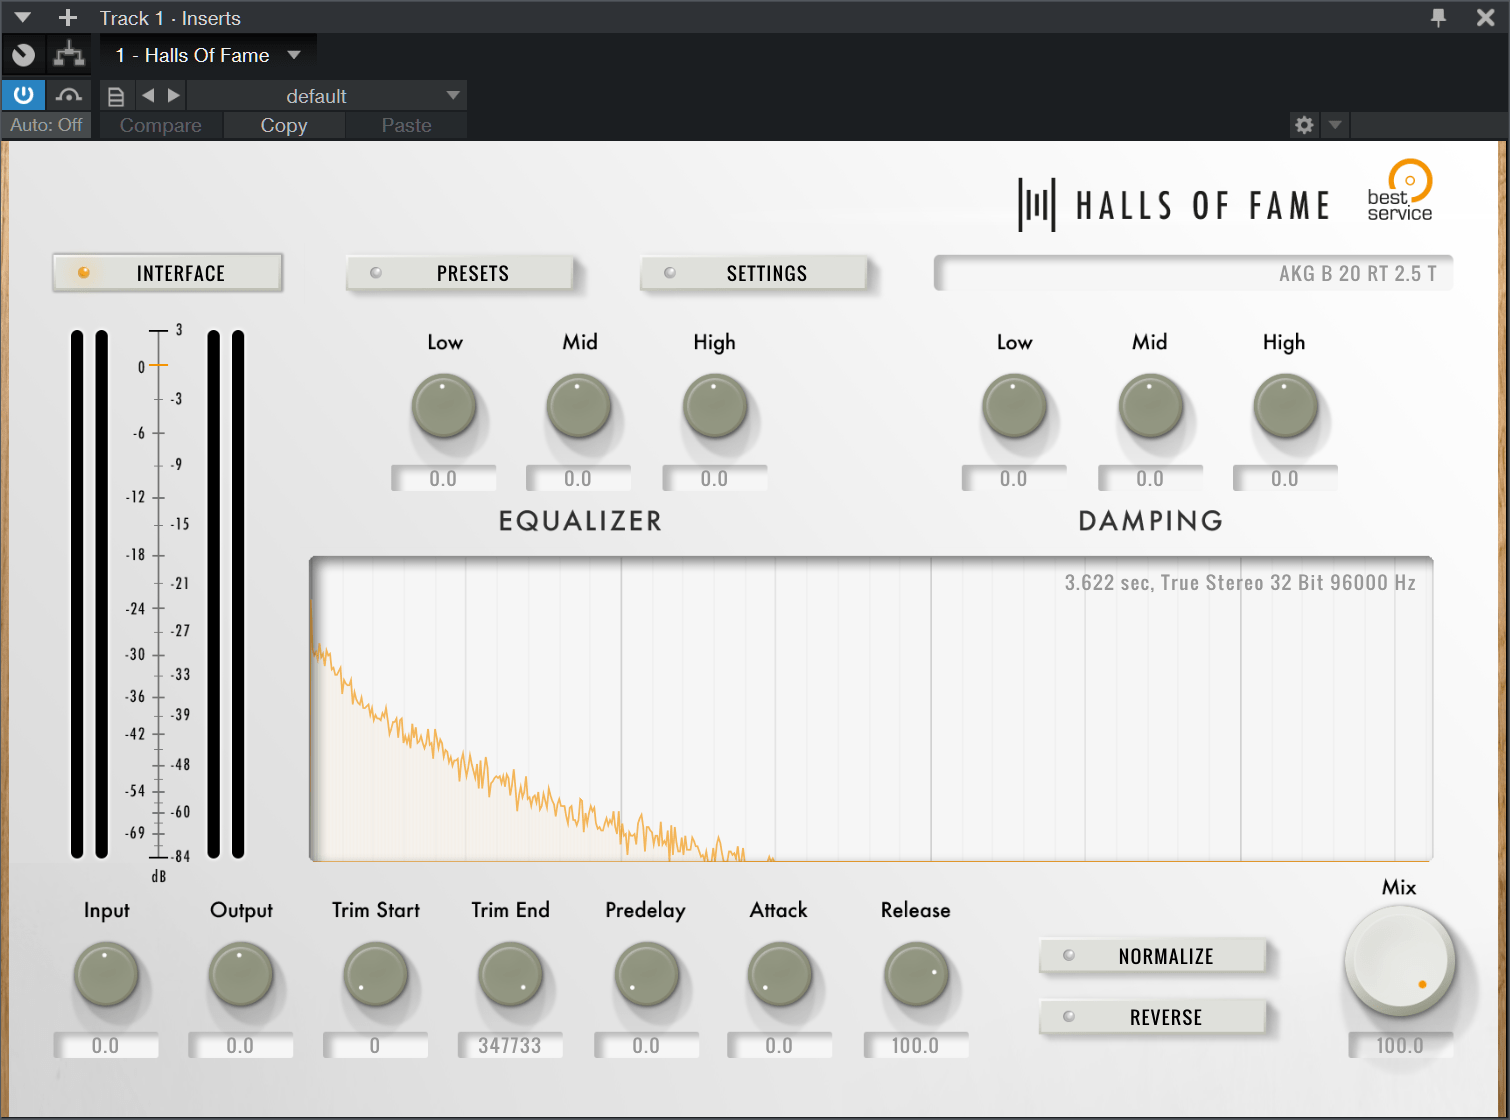Click the Predelay value field
The height and width of the screenshot is (1120, 1510).
pyautogui.click(x=646, y=1045)
